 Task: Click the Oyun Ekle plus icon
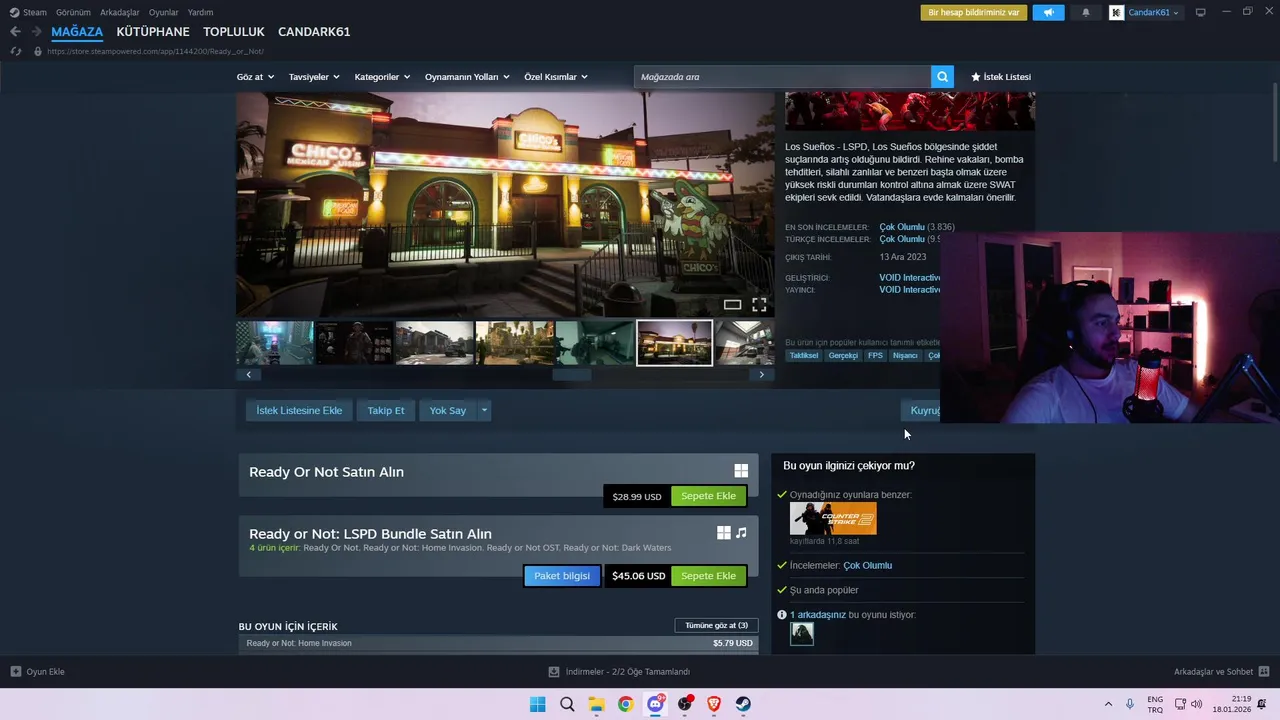click(15, 672)
